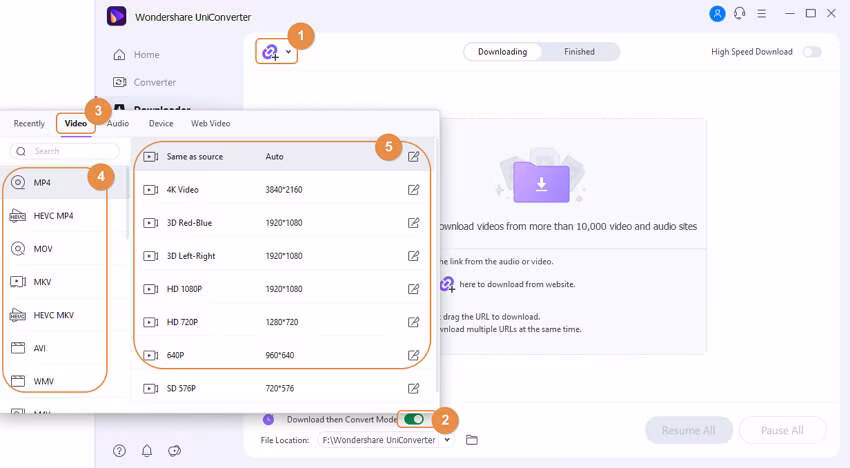Click link icon to download from website

pyautogui.click(x=447, y=284)
